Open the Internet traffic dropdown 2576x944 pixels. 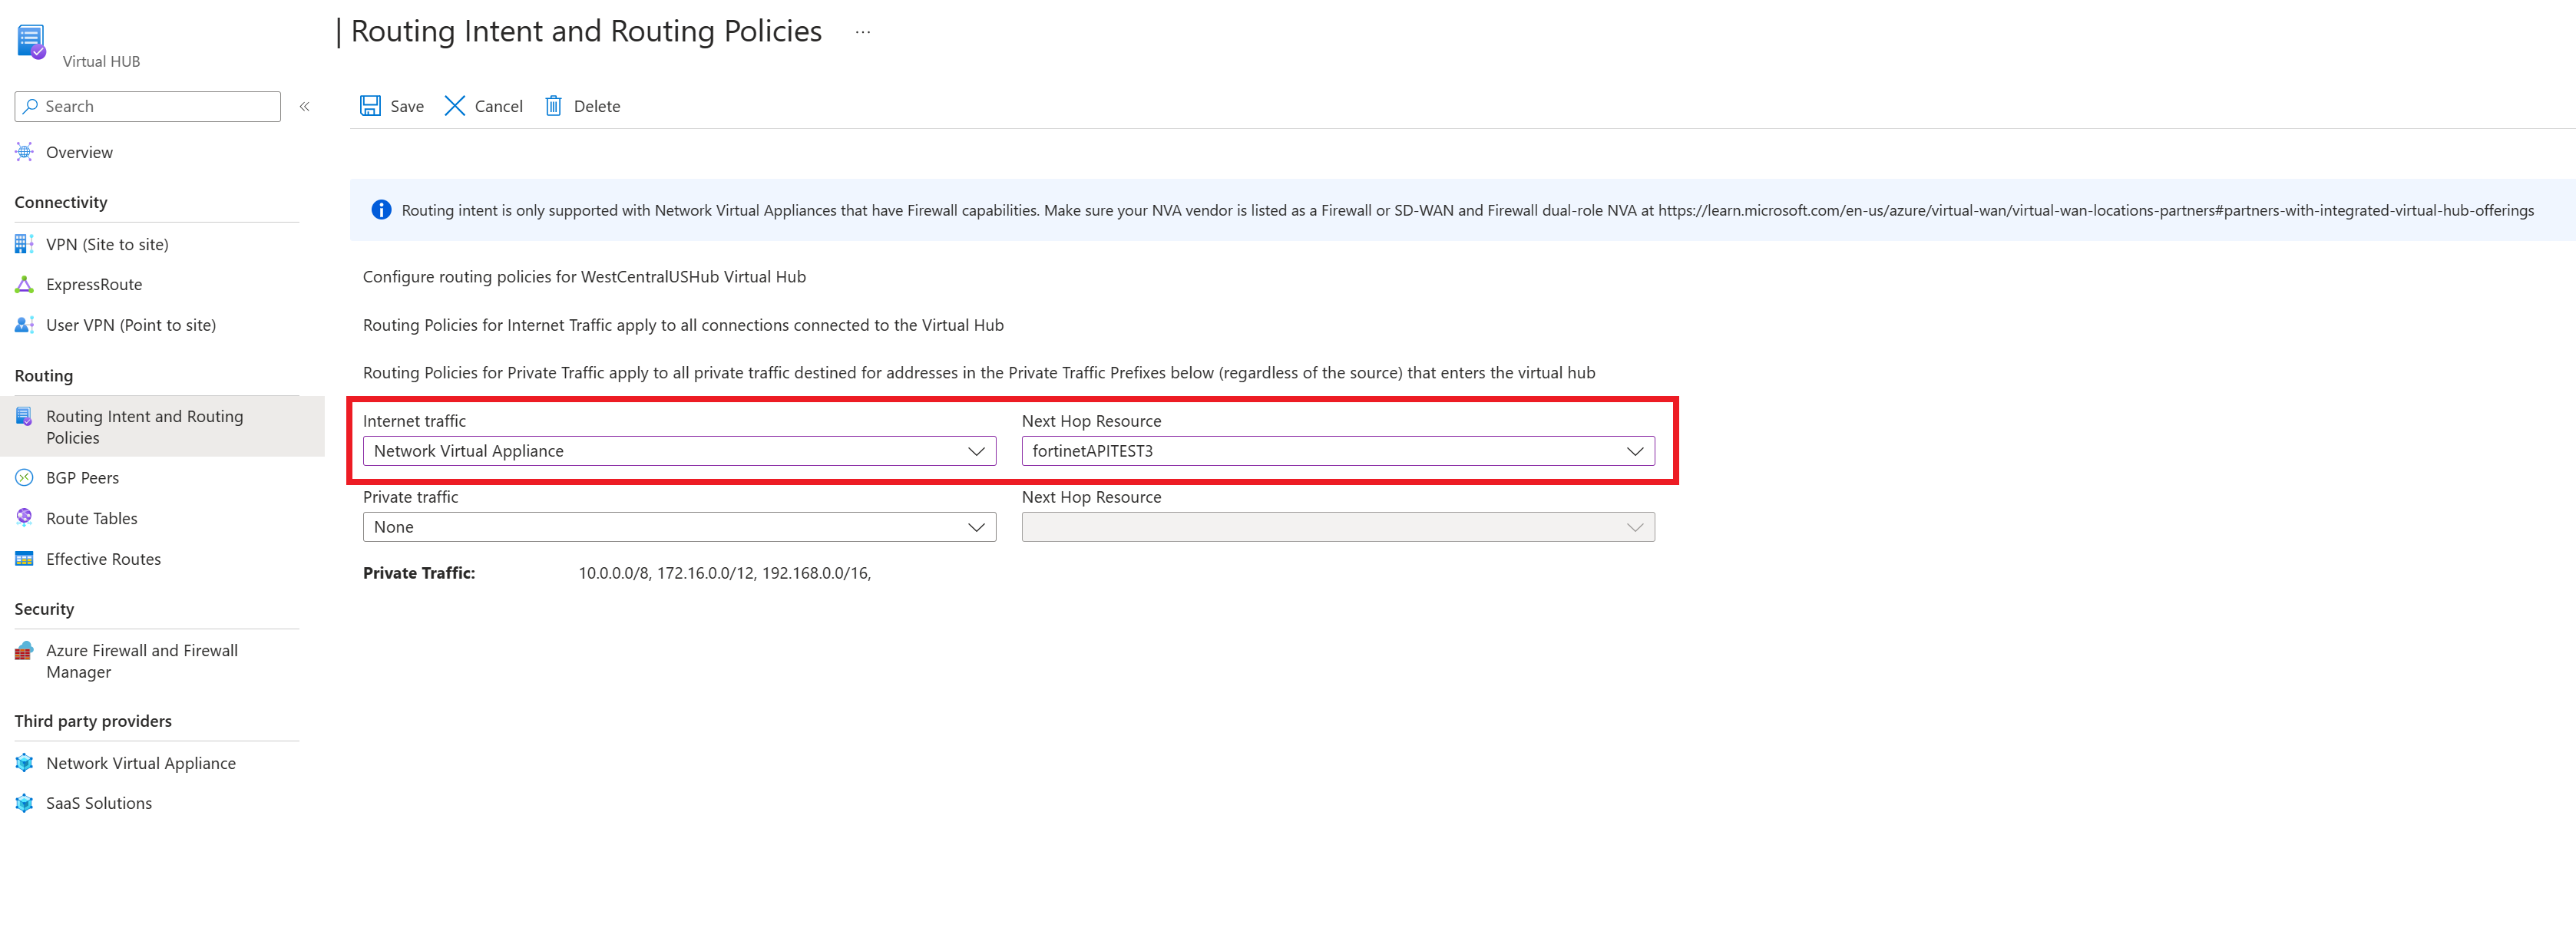pos(679,451)
